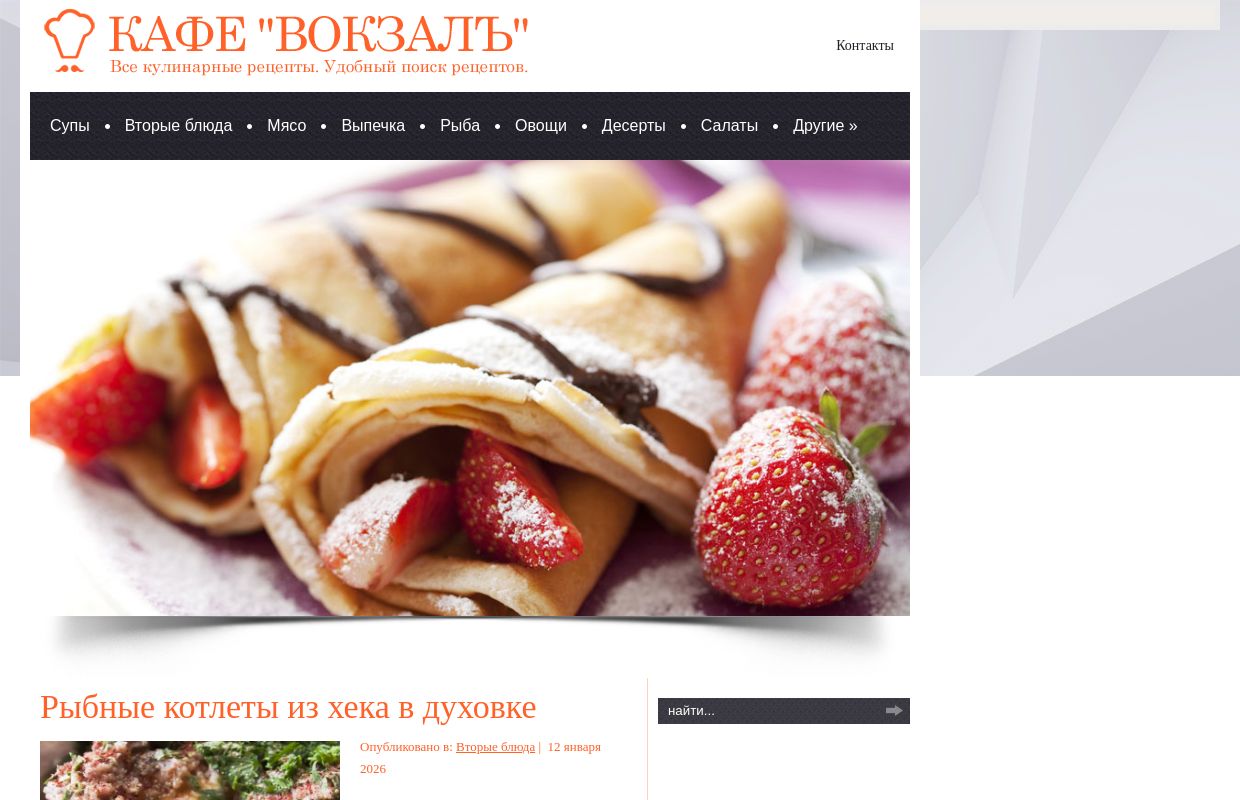Open the Рыба category
The image size is (1240, 800).
tap(460, 126)
